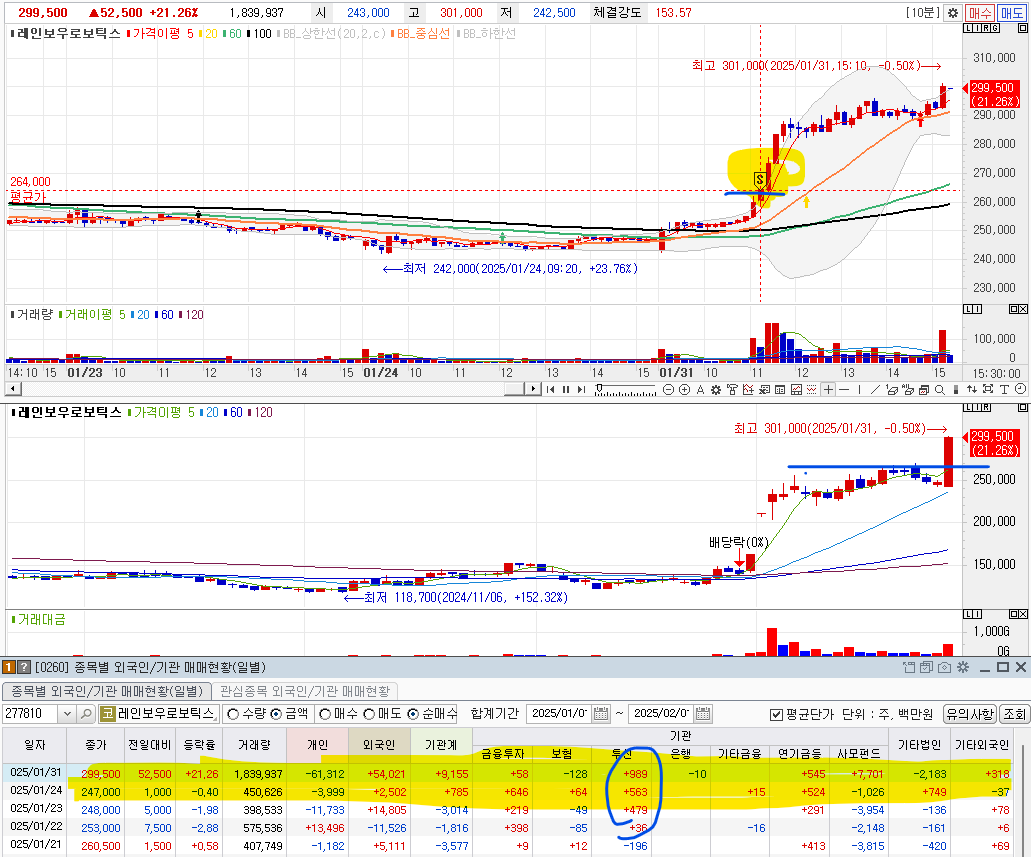Click the L button on upper chart
Image resolution: width=1031 pixels, height=857 pixels.
pyautogui.click(x=967, y=28)
